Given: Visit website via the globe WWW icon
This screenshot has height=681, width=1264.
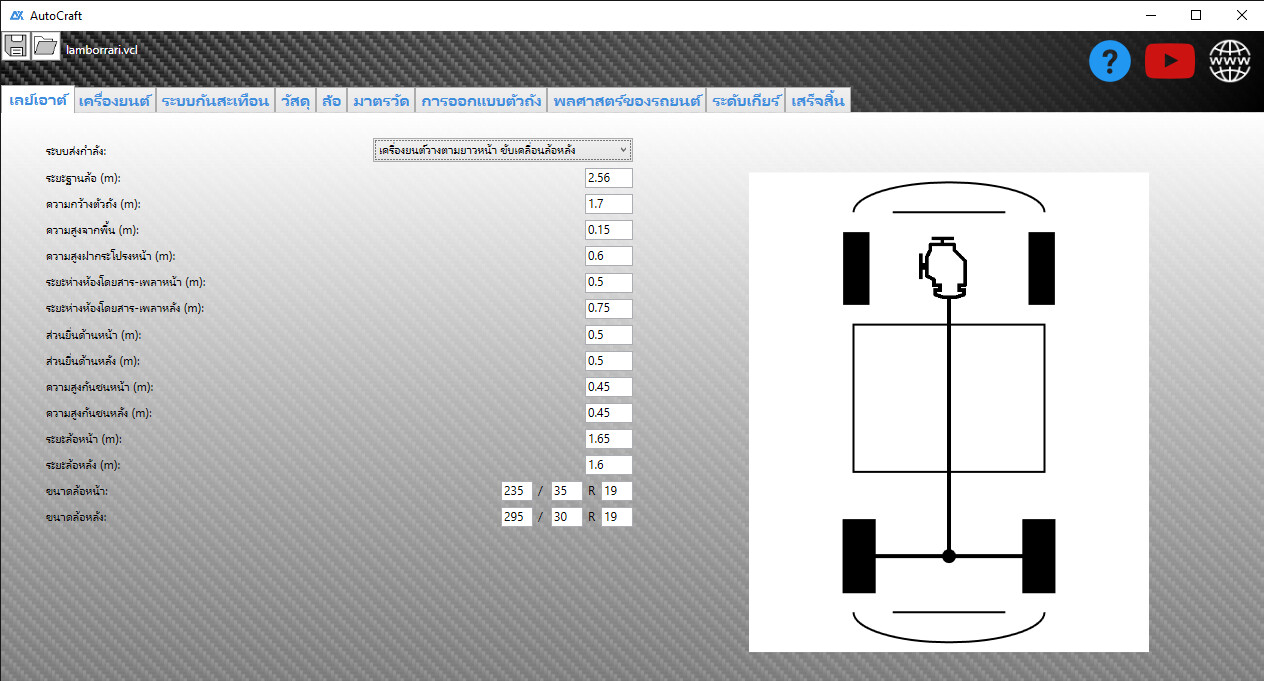Looking at the screenshot, I should [1229, 62].
